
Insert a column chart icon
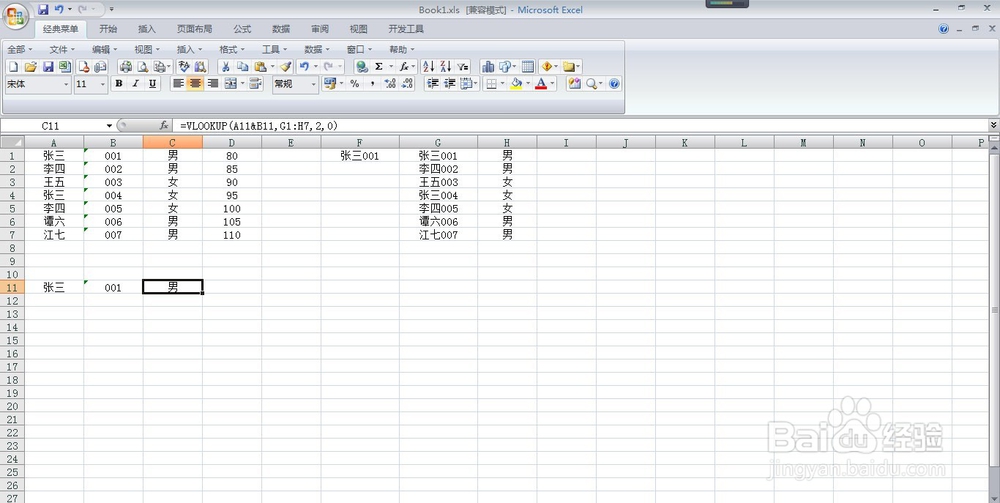(488, 66)
